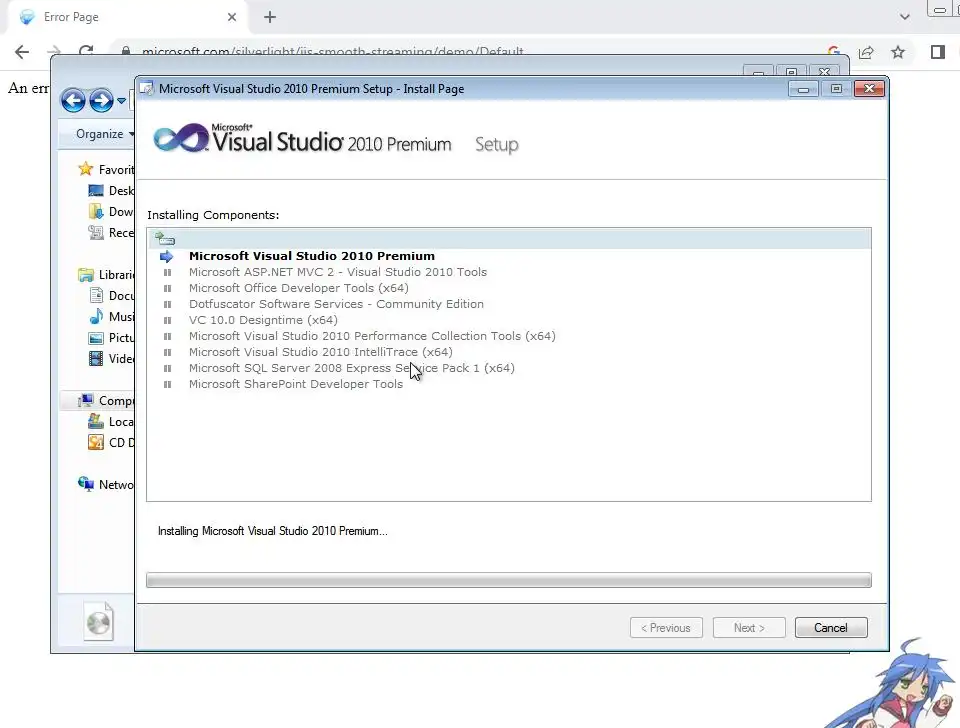Go back in the Chrome browser

click(x=22, y=52)
